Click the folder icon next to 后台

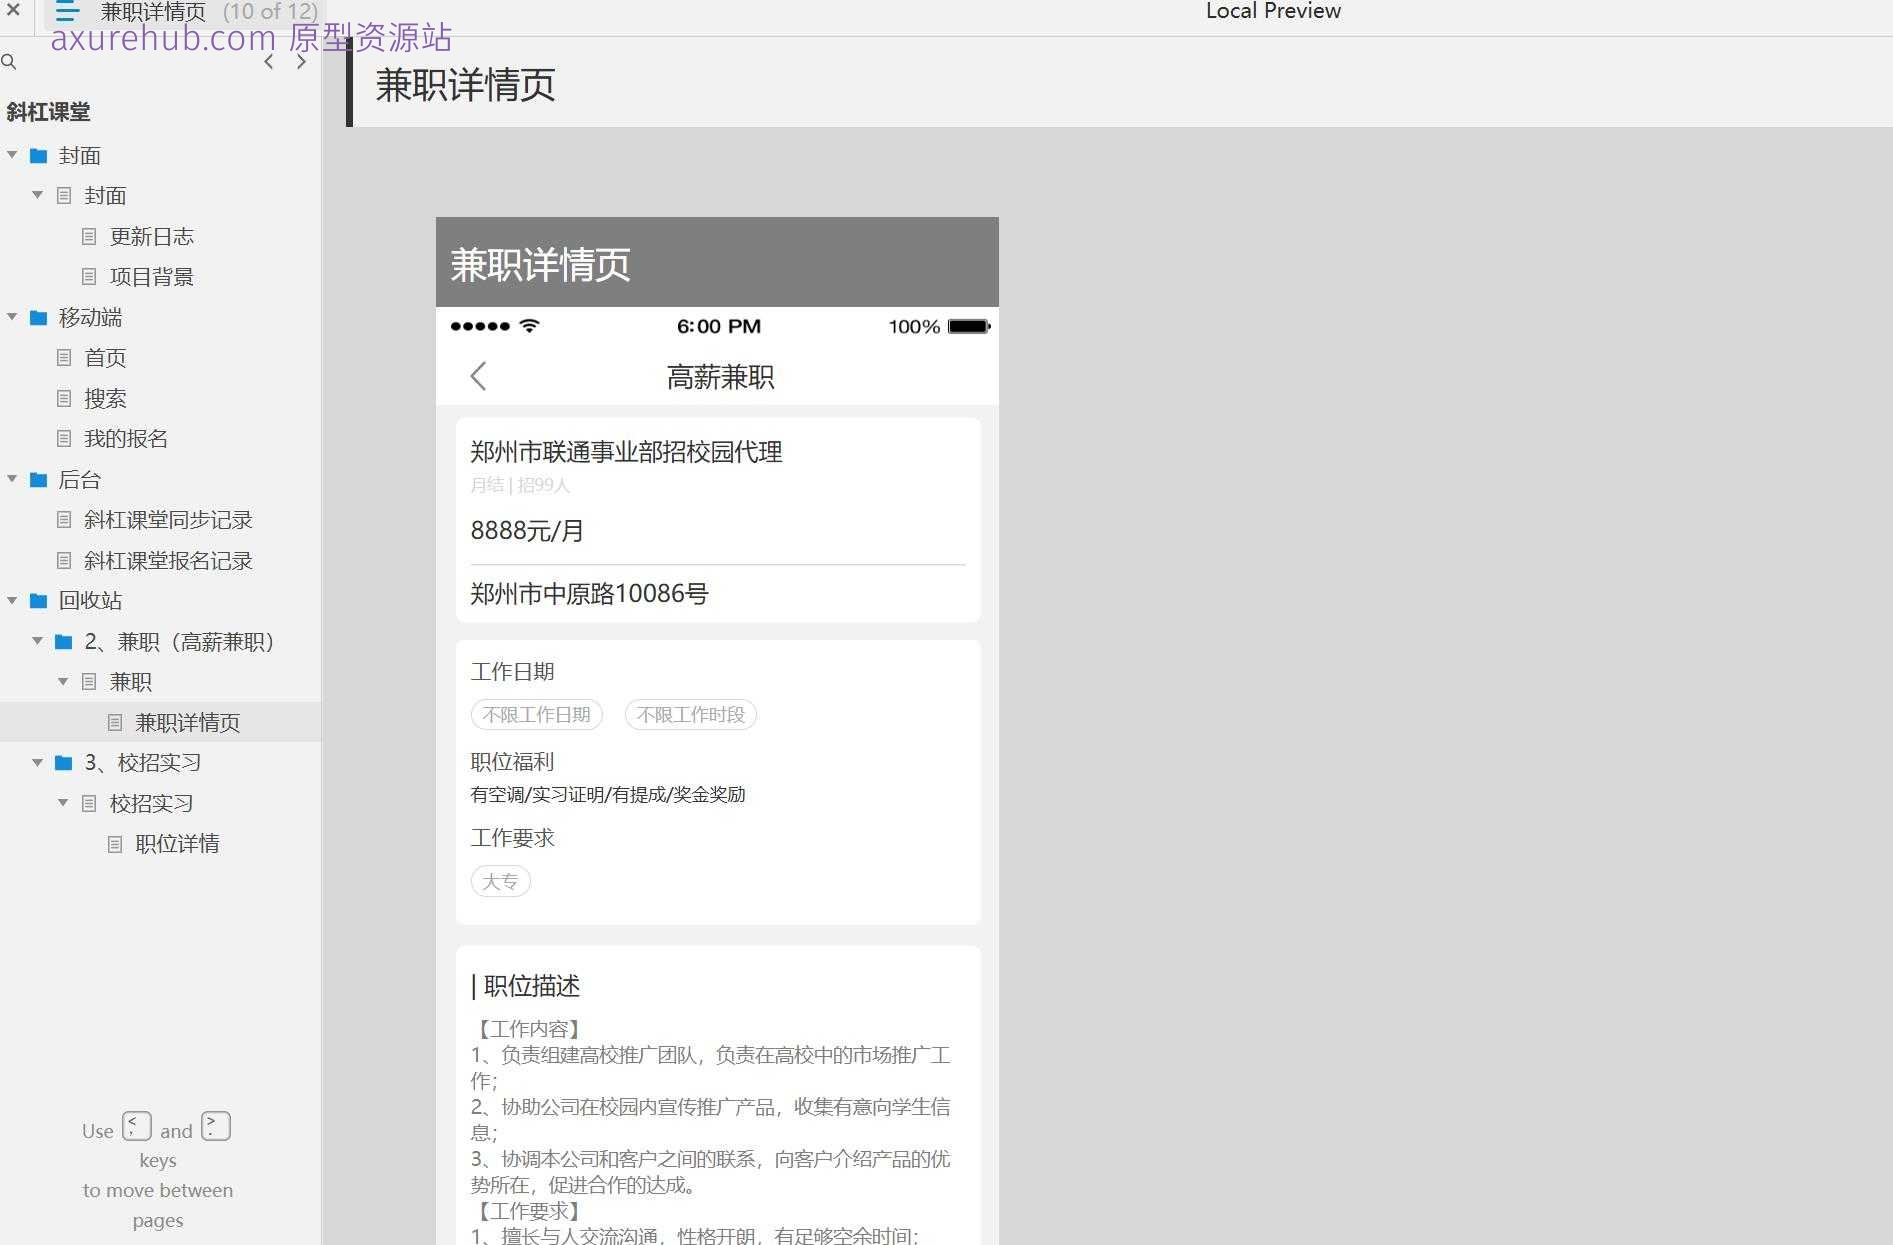tap(39, 480)
